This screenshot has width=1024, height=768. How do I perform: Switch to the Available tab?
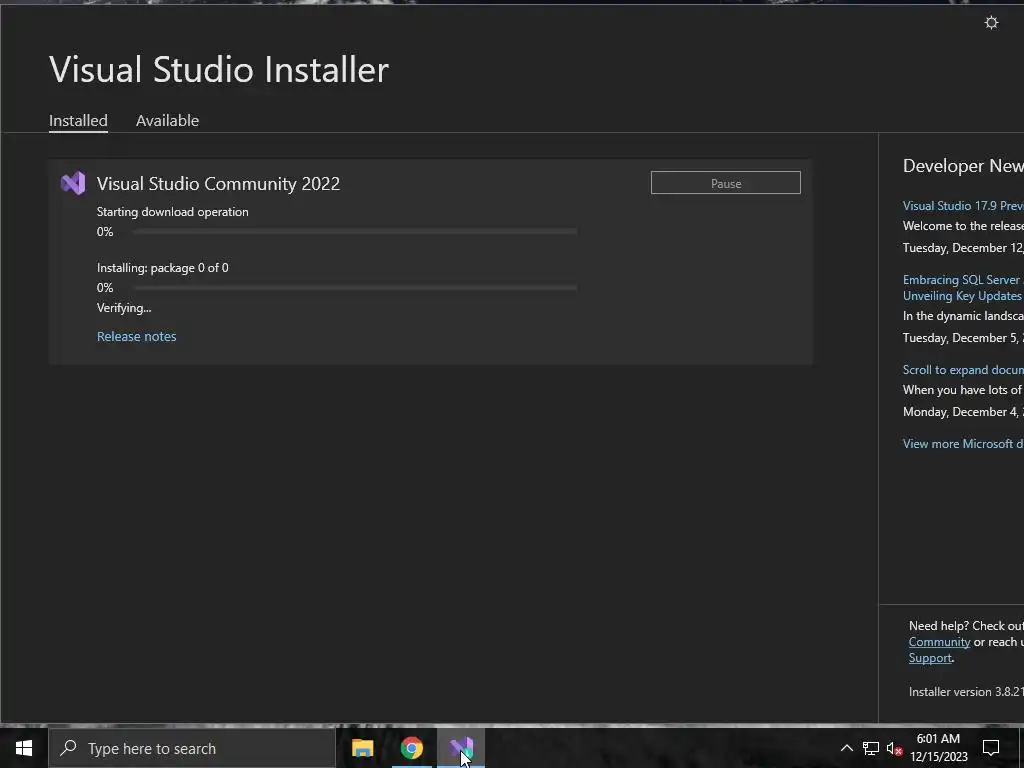(x=167, y=121)
